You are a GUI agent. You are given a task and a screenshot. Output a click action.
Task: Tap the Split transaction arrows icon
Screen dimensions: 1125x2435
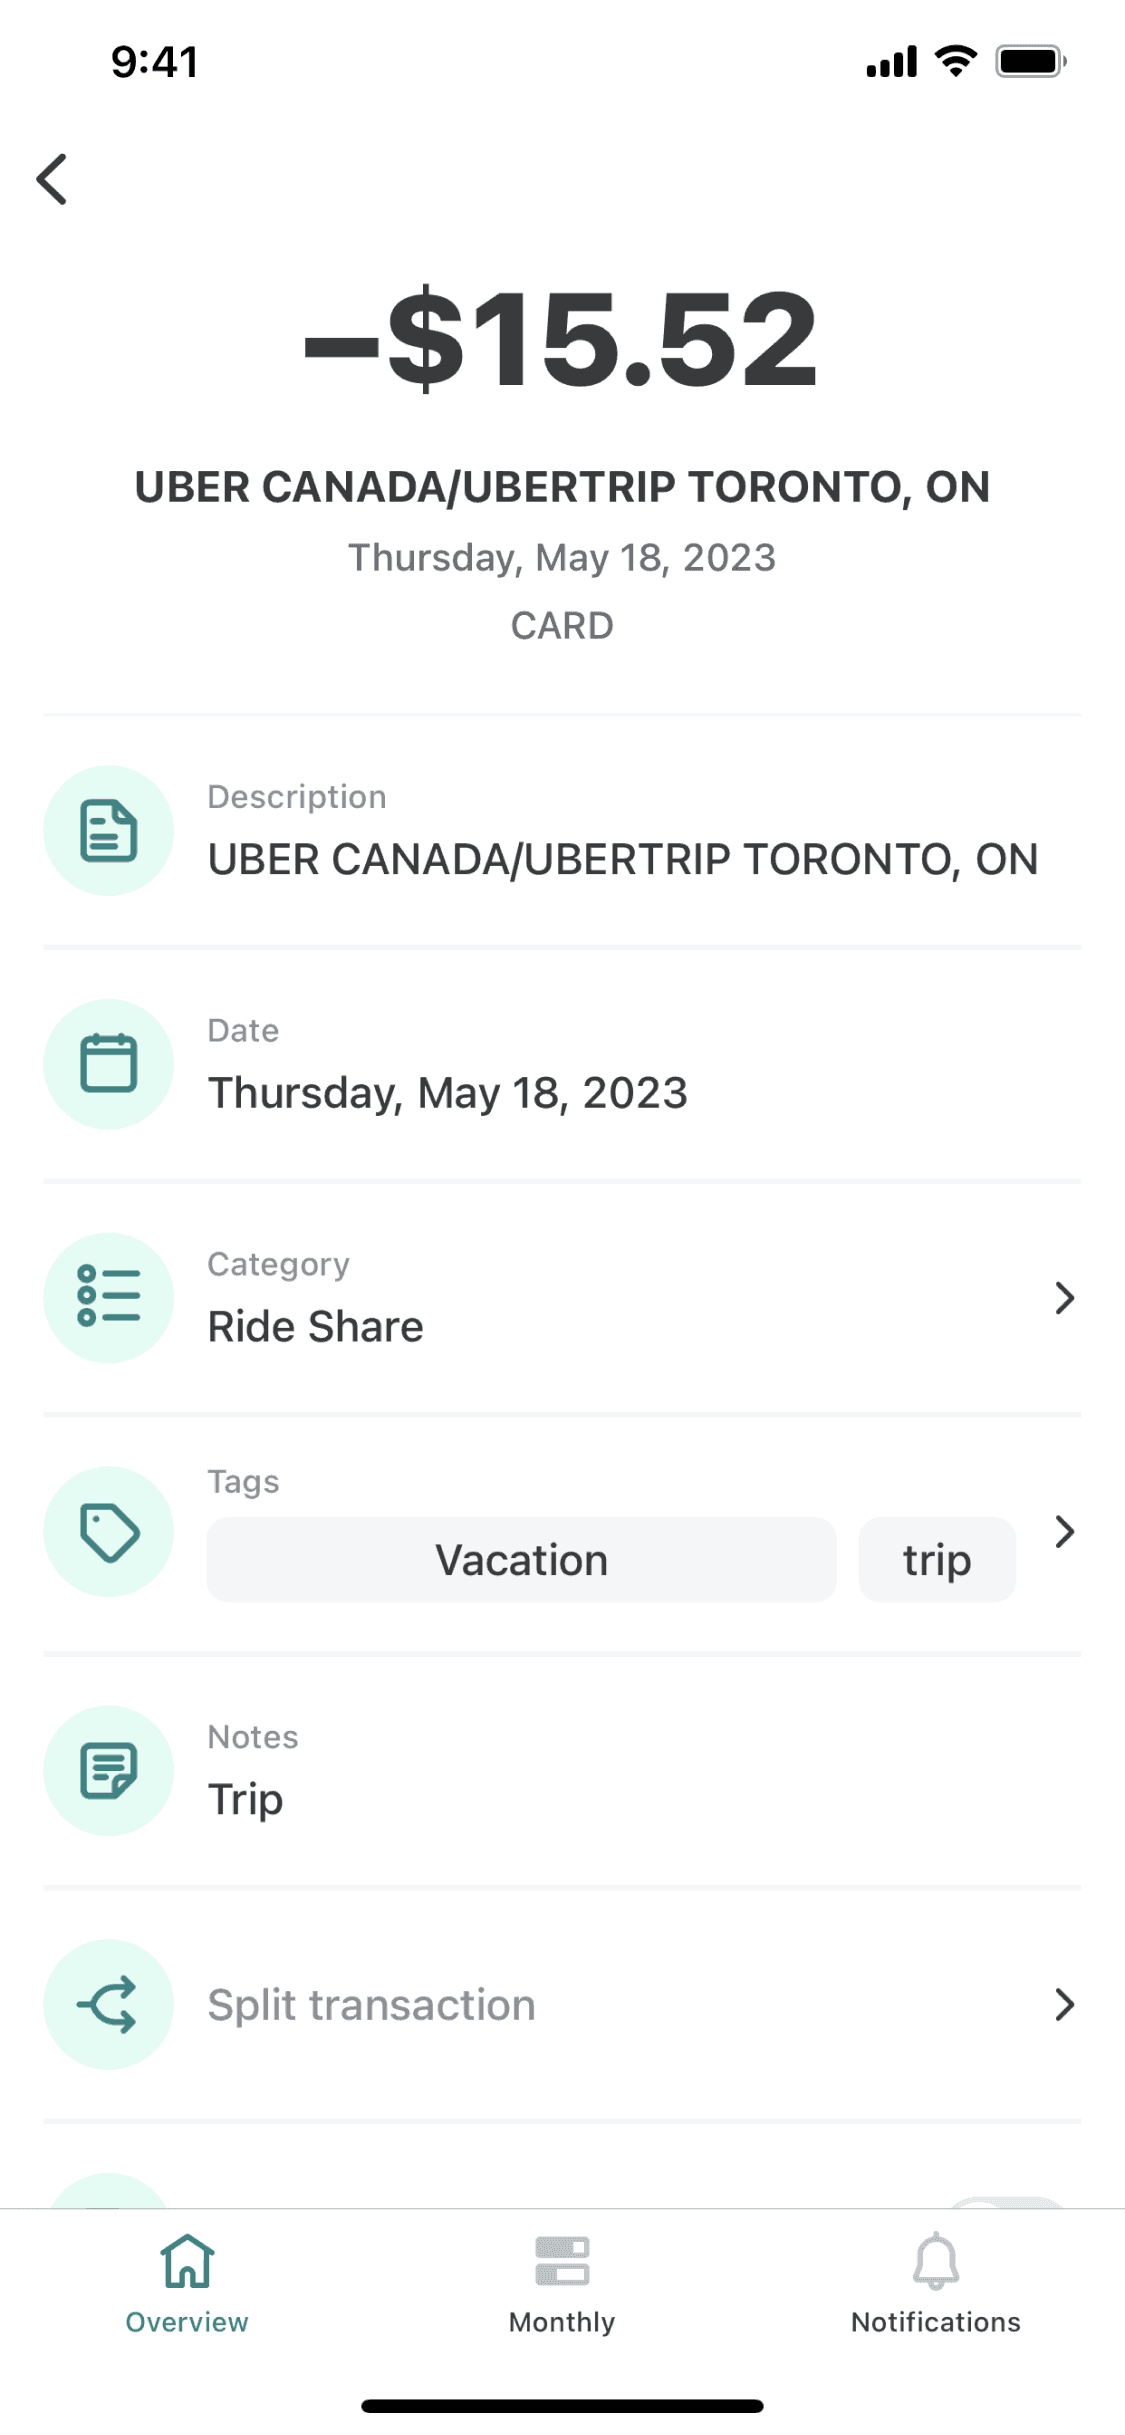point(108,2004)
